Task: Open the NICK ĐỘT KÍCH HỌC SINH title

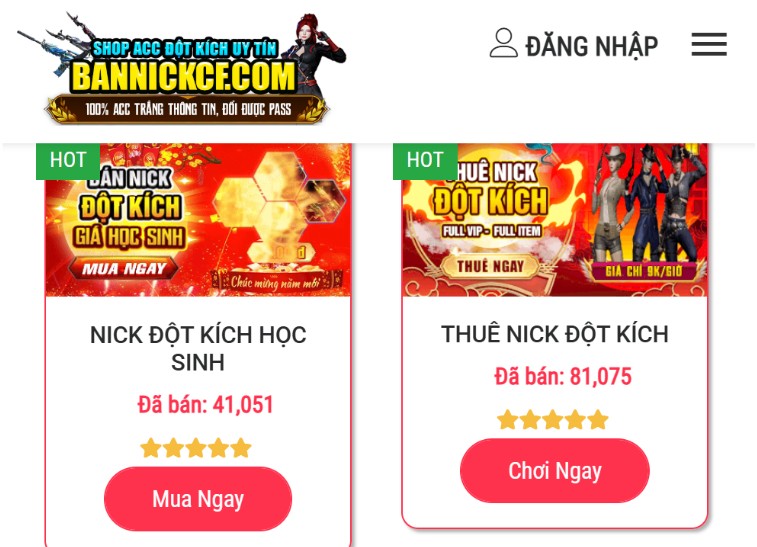Action: tap(198, 348)
